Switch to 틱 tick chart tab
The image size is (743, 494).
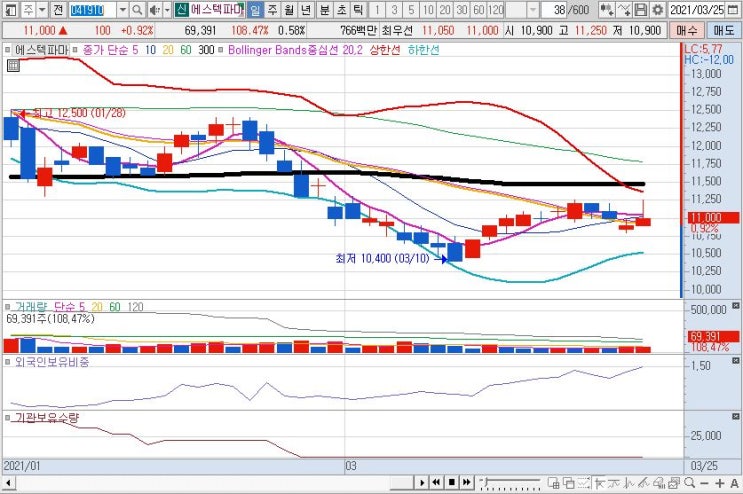358,9
